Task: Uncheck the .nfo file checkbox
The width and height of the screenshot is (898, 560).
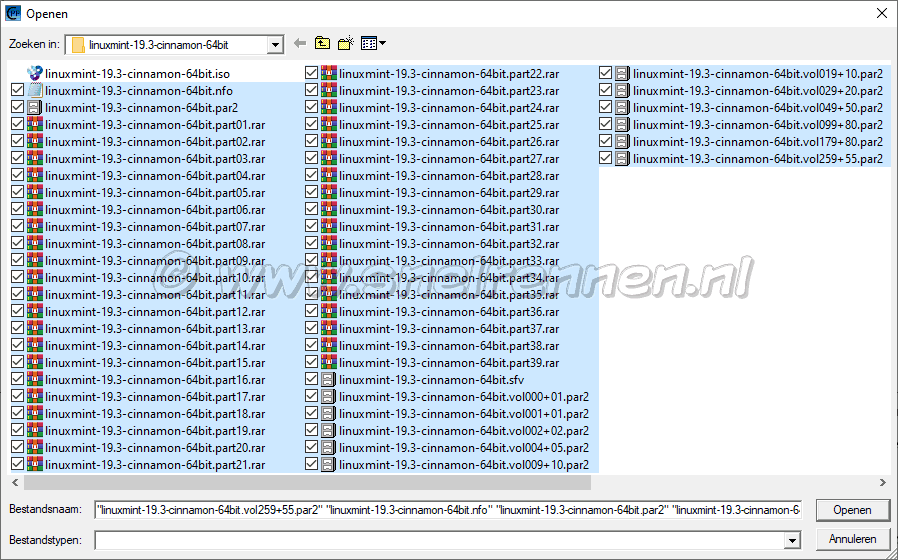Action: (17, 90)
